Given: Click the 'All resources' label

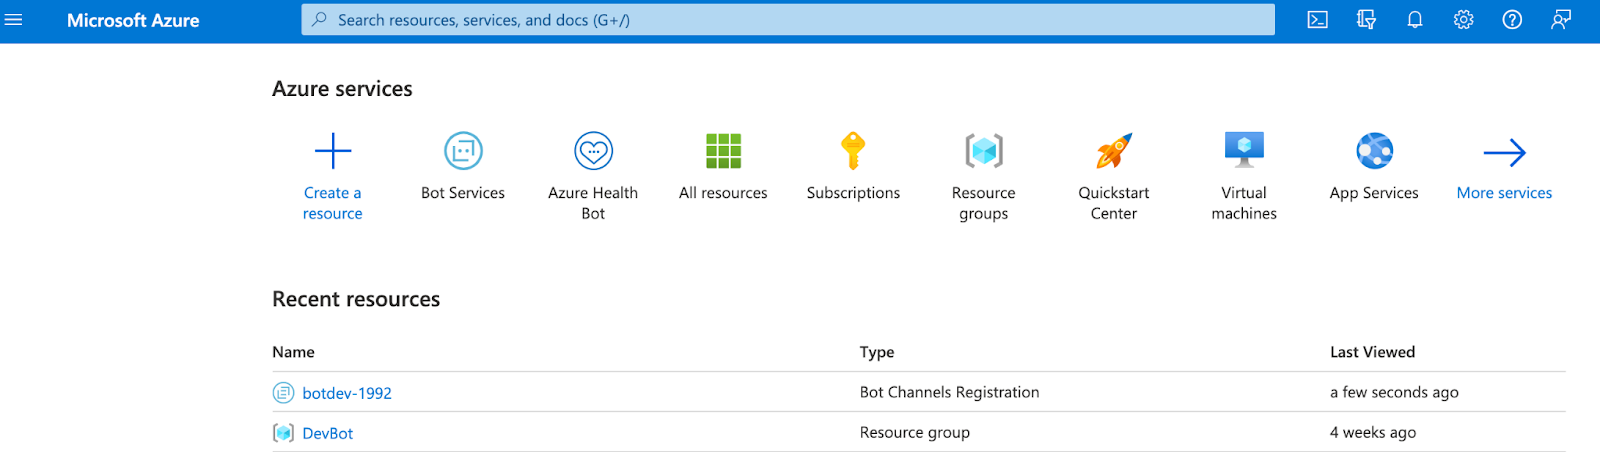Looking at the screenshot, I should [x=723, y=193].
